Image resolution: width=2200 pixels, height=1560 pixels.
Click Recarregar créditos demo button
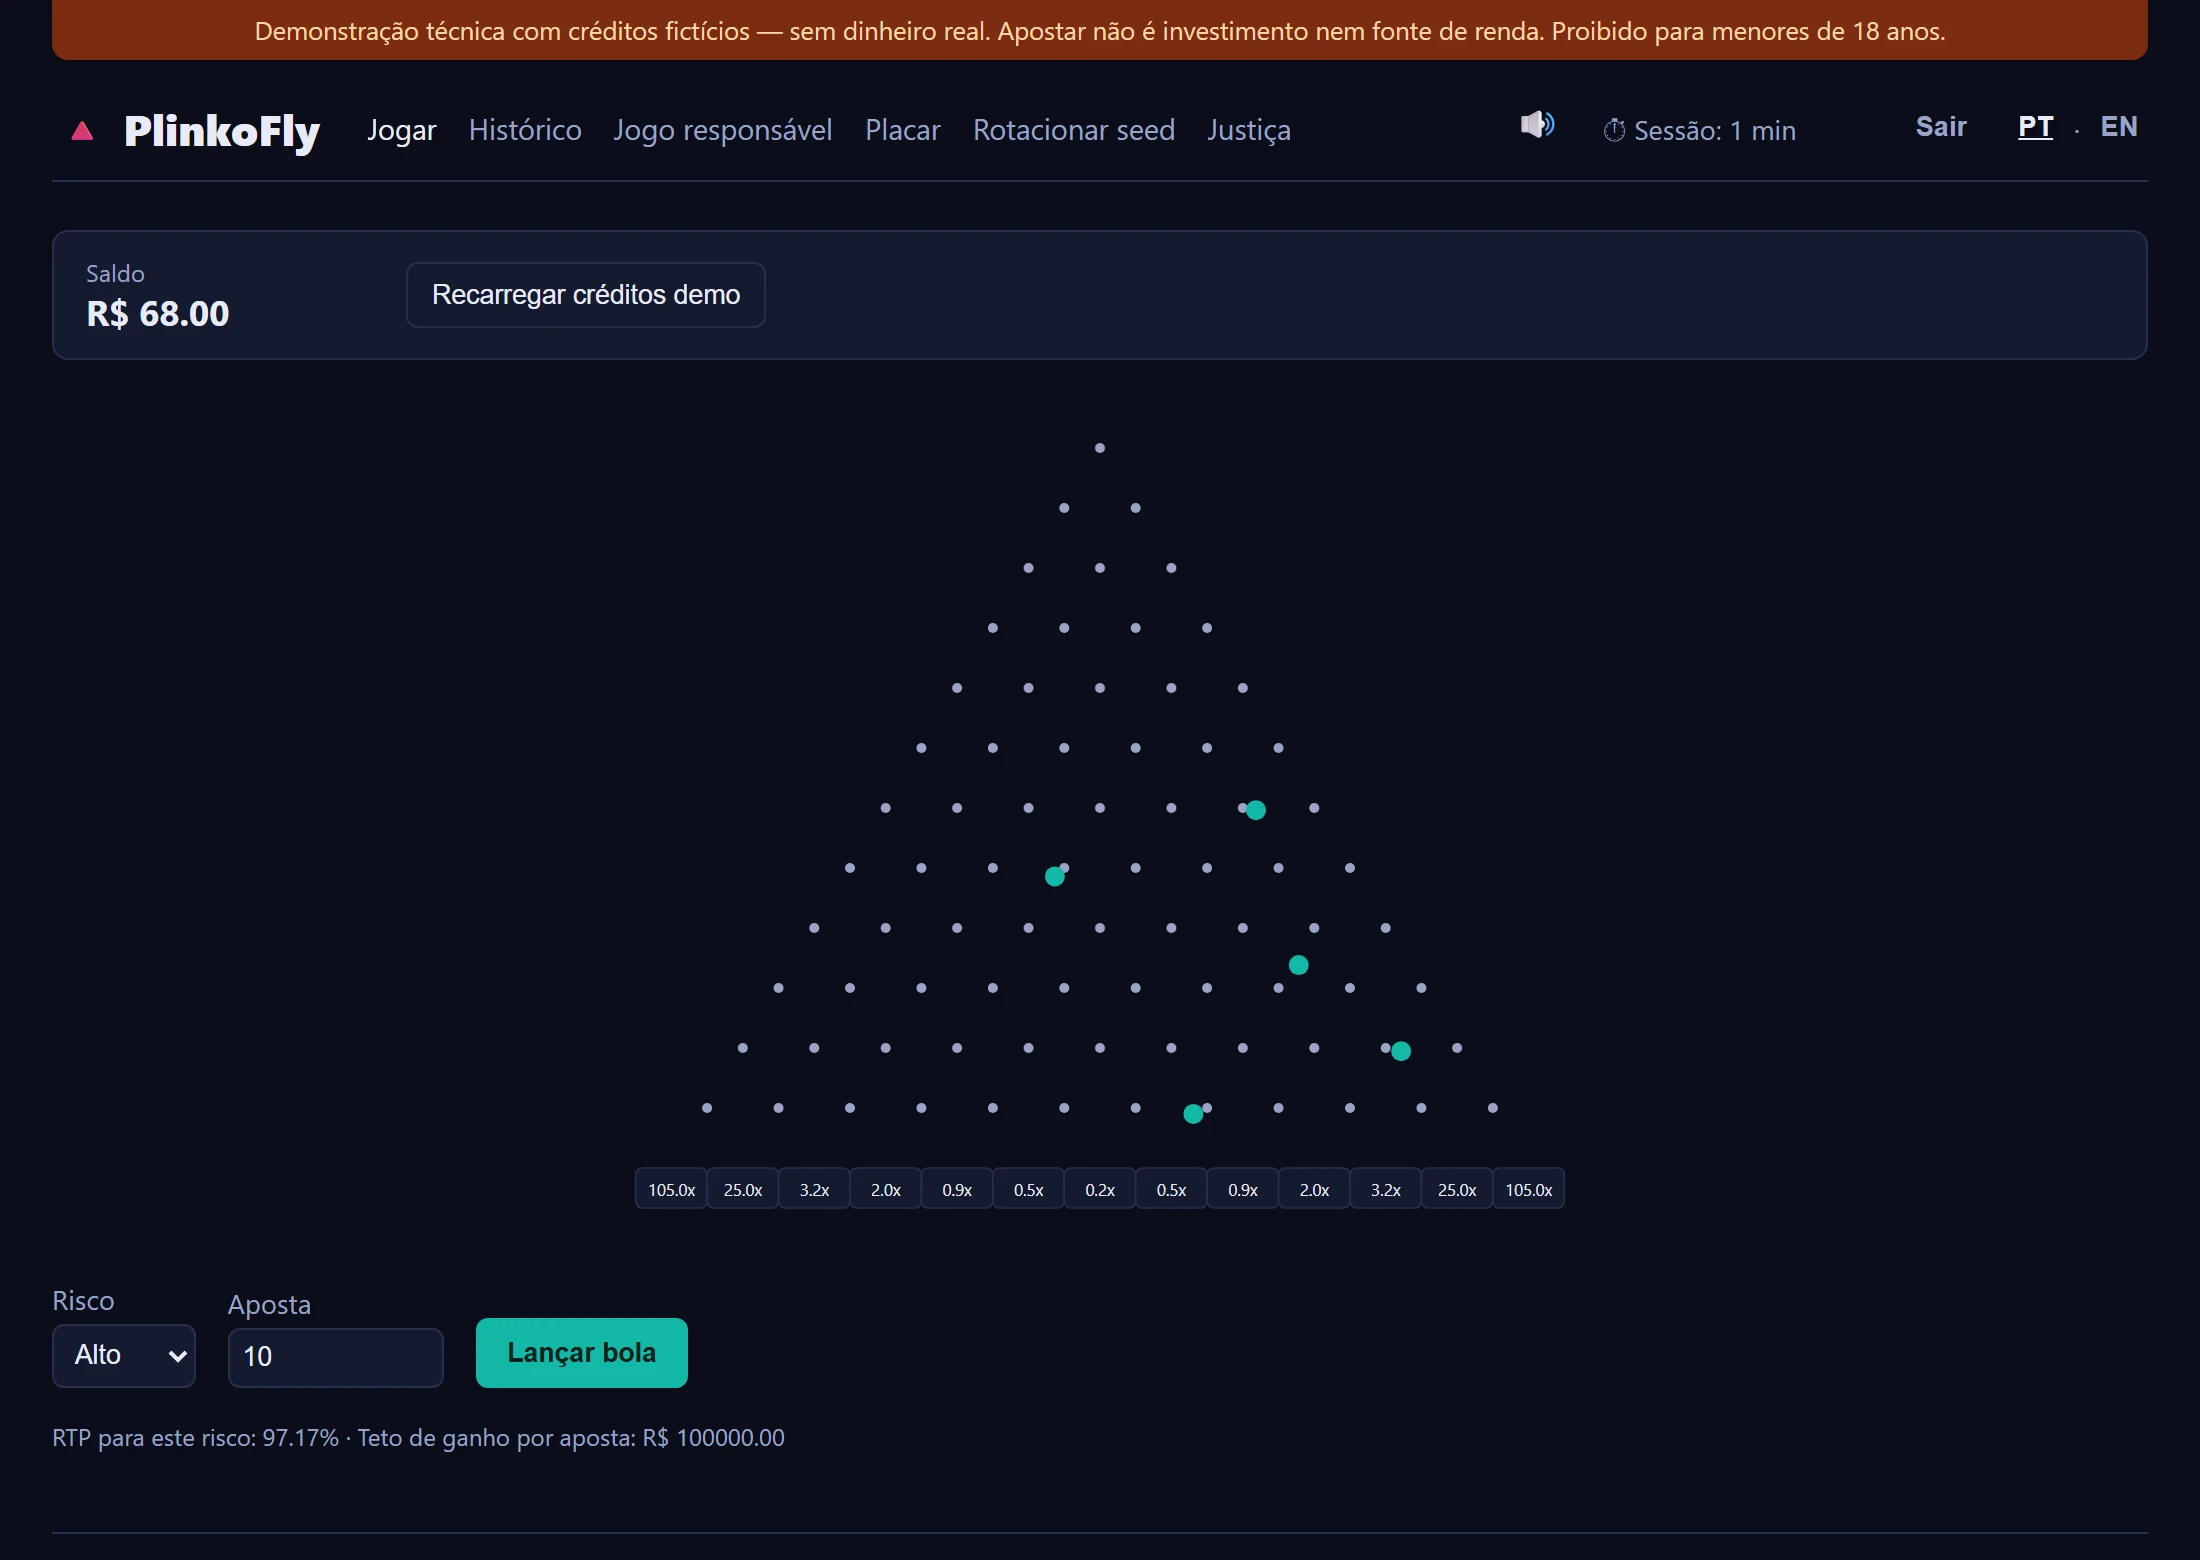(586, 295)
